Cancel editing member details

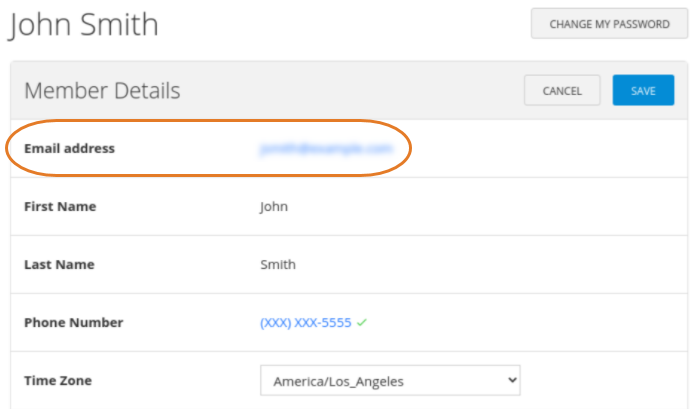point(562,90)
